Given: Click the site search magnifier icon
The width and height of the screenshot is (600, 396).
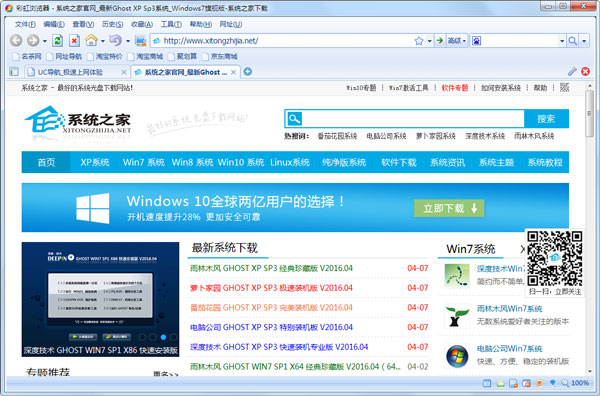Looking at the screenshot, I should 294,119.
